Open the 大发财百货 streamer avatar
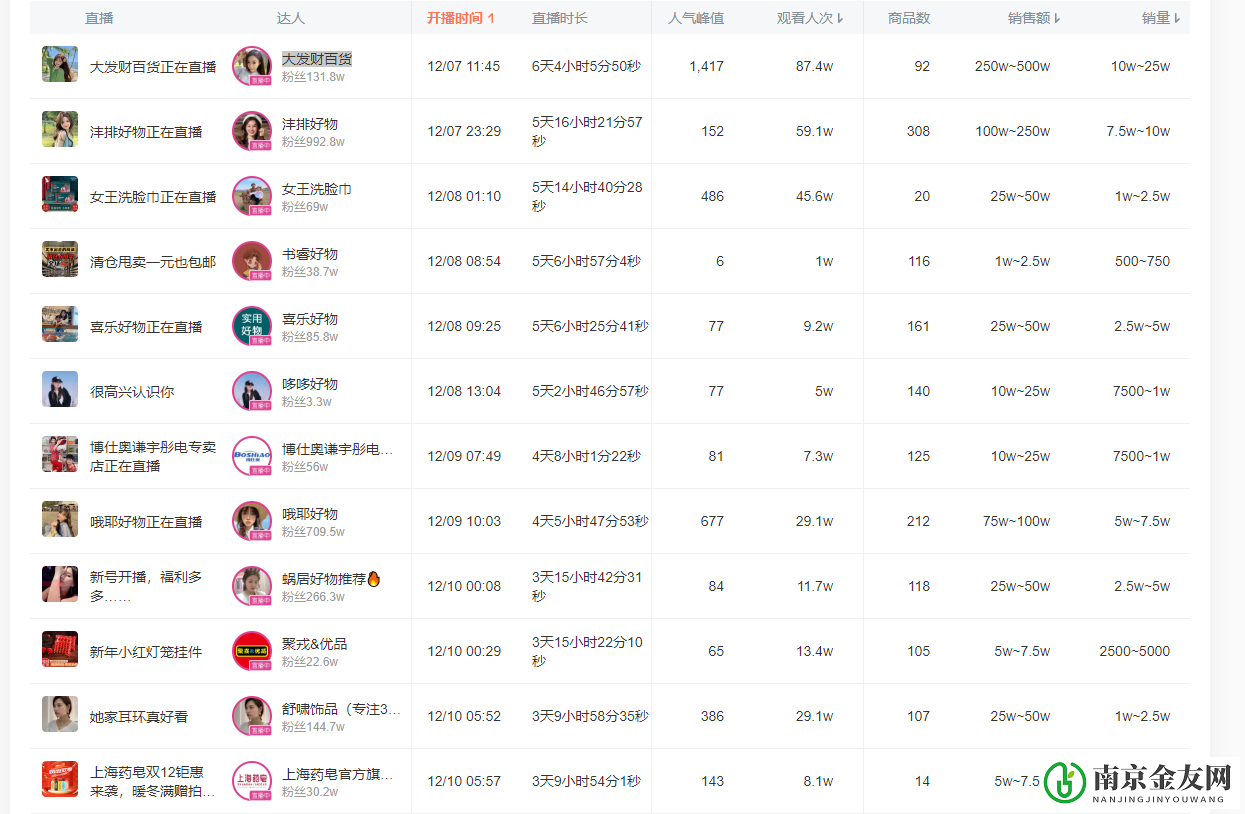 click(x=251, y=66)
